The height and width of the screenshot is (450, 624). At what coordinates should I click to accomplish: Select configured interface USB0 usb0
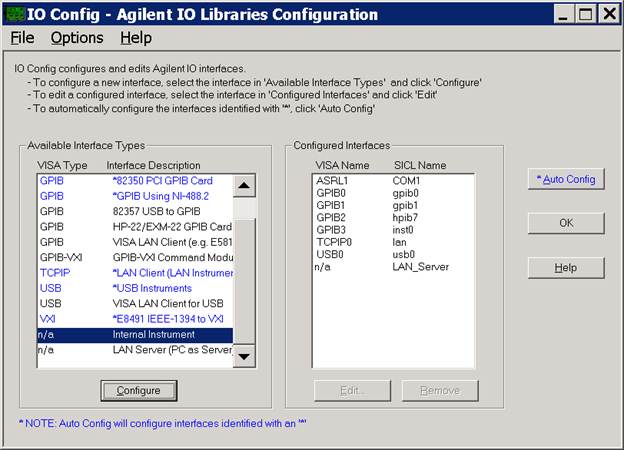pos(393,255)
